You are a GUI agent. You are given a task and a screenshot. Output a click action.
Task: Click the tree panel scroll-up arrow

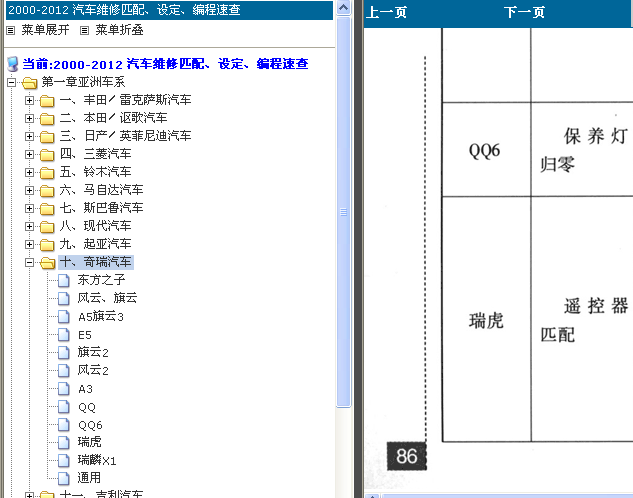(344, 7)
